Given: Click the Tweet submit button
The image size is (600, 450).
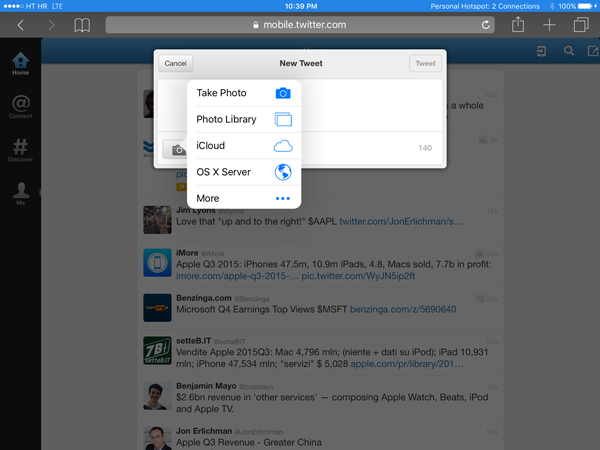Looking at the screenshot, I should click(x=425, y=64).
